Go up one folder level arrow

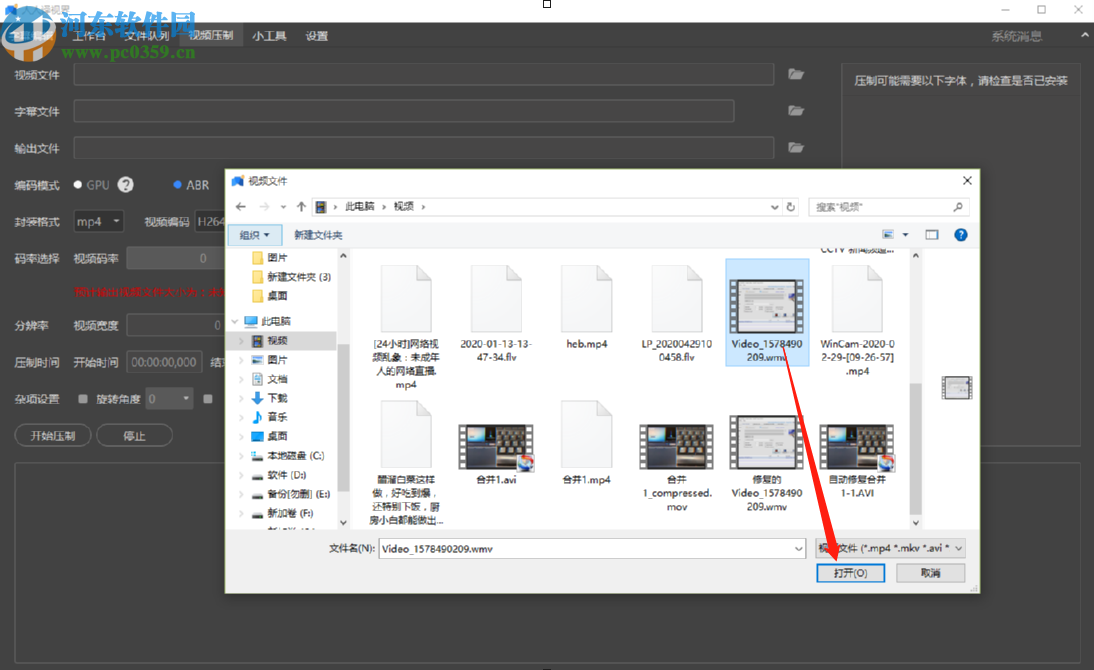click(301, 207)
